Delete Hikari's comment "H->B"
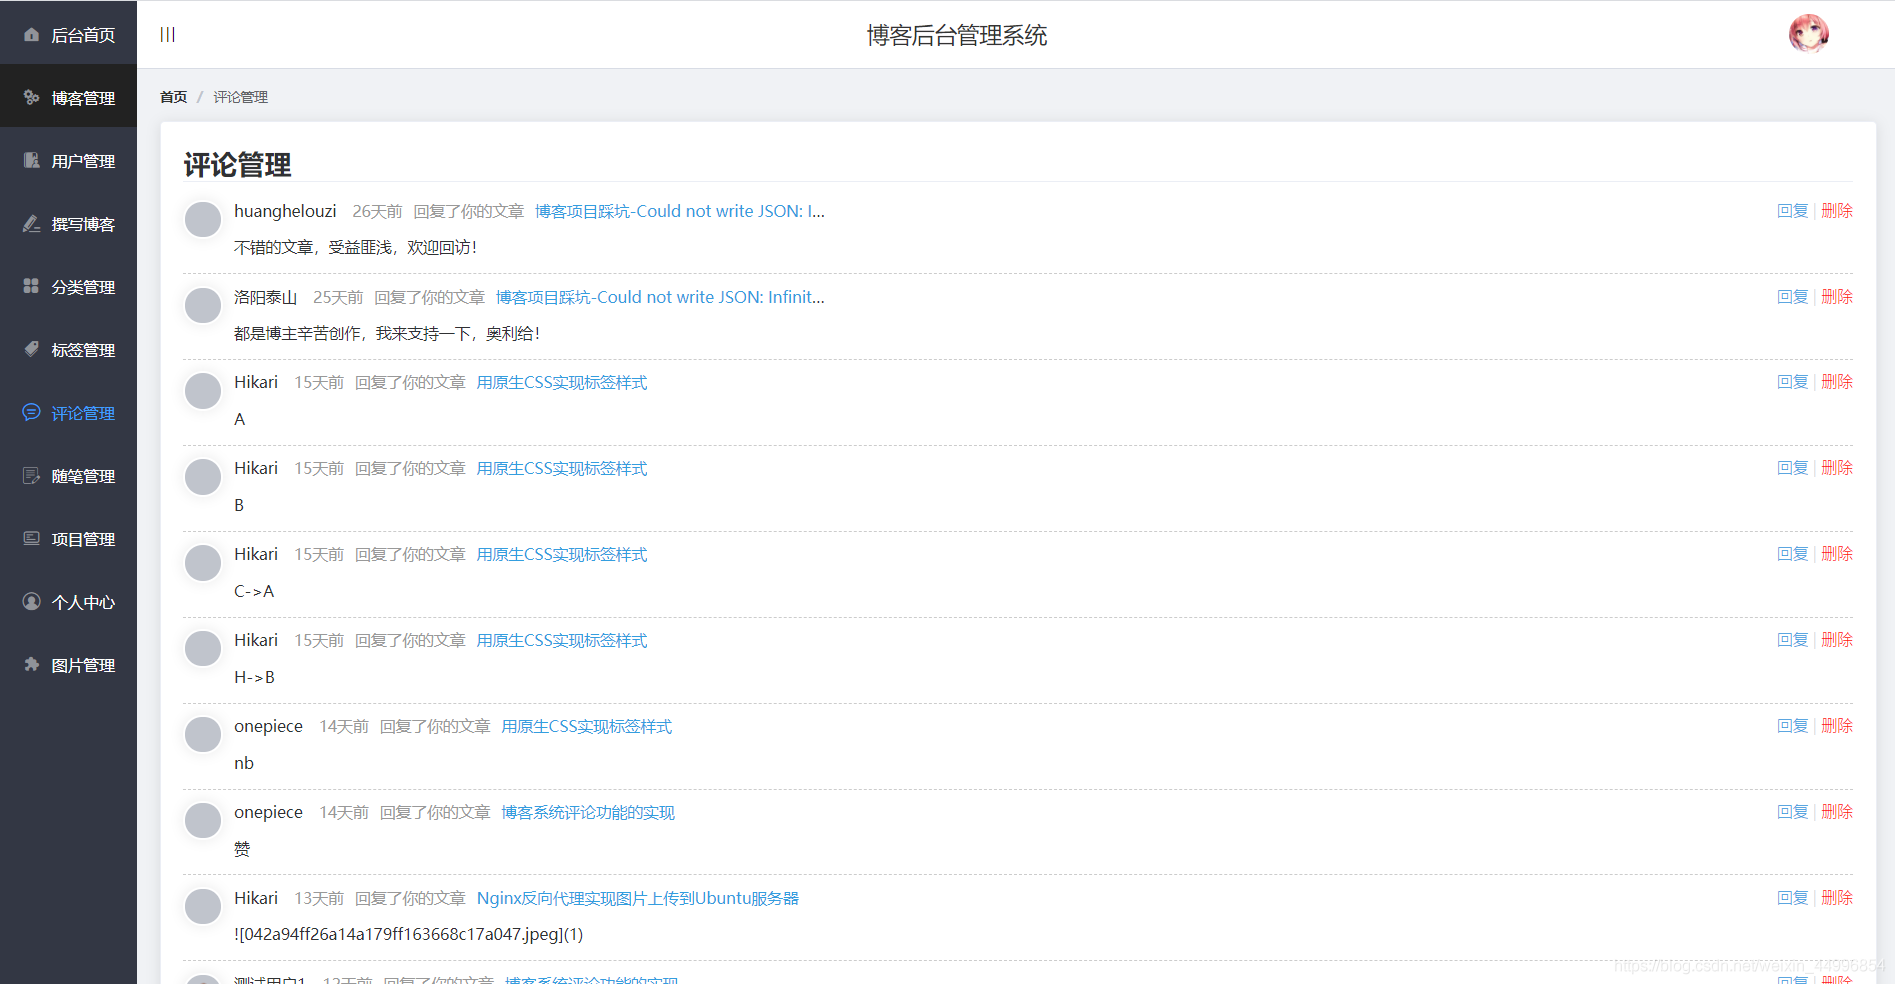Viewport: 1895px width, 984px height. (1837, 640)
